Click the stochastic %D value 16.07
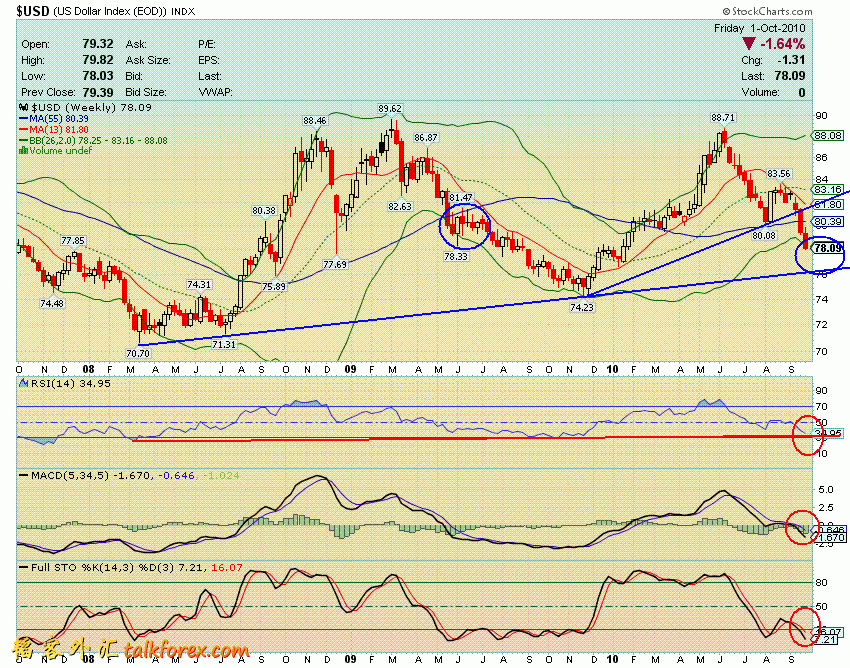The height and width of the screenshot is (668, 850). tap(227, 568)
